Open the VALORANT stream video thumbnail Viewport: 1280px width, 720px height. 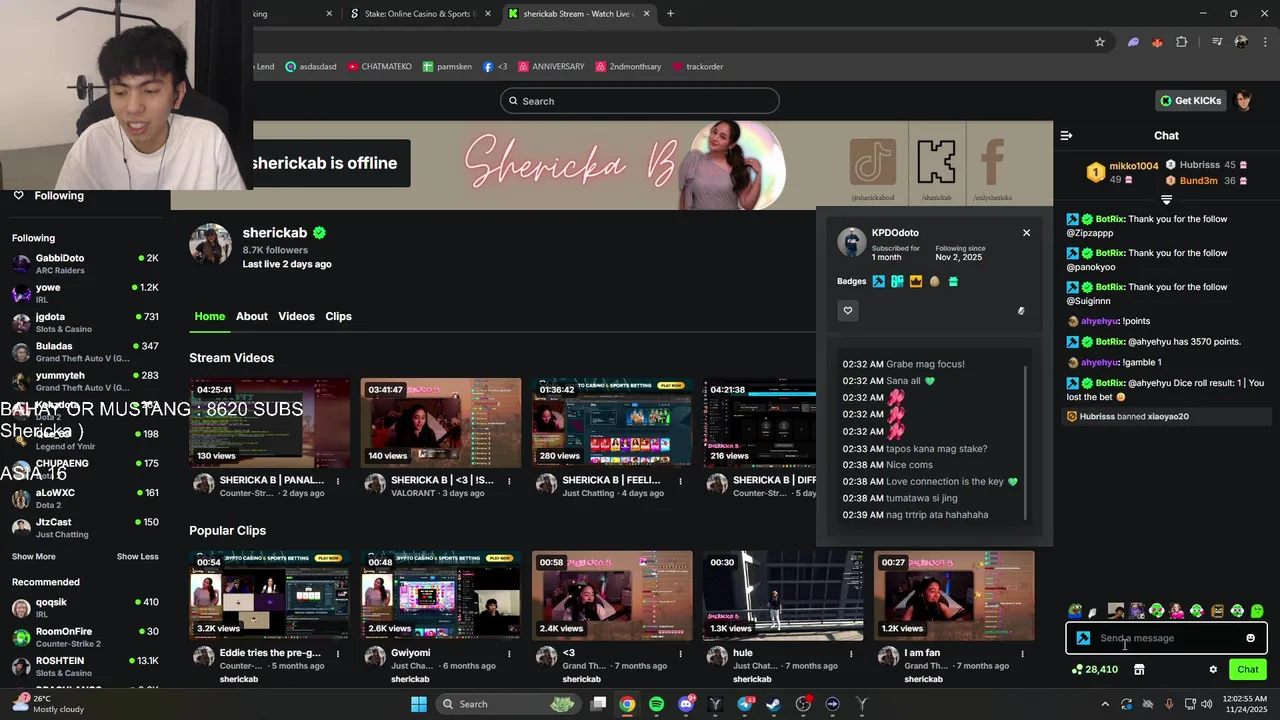pos(441,423)
